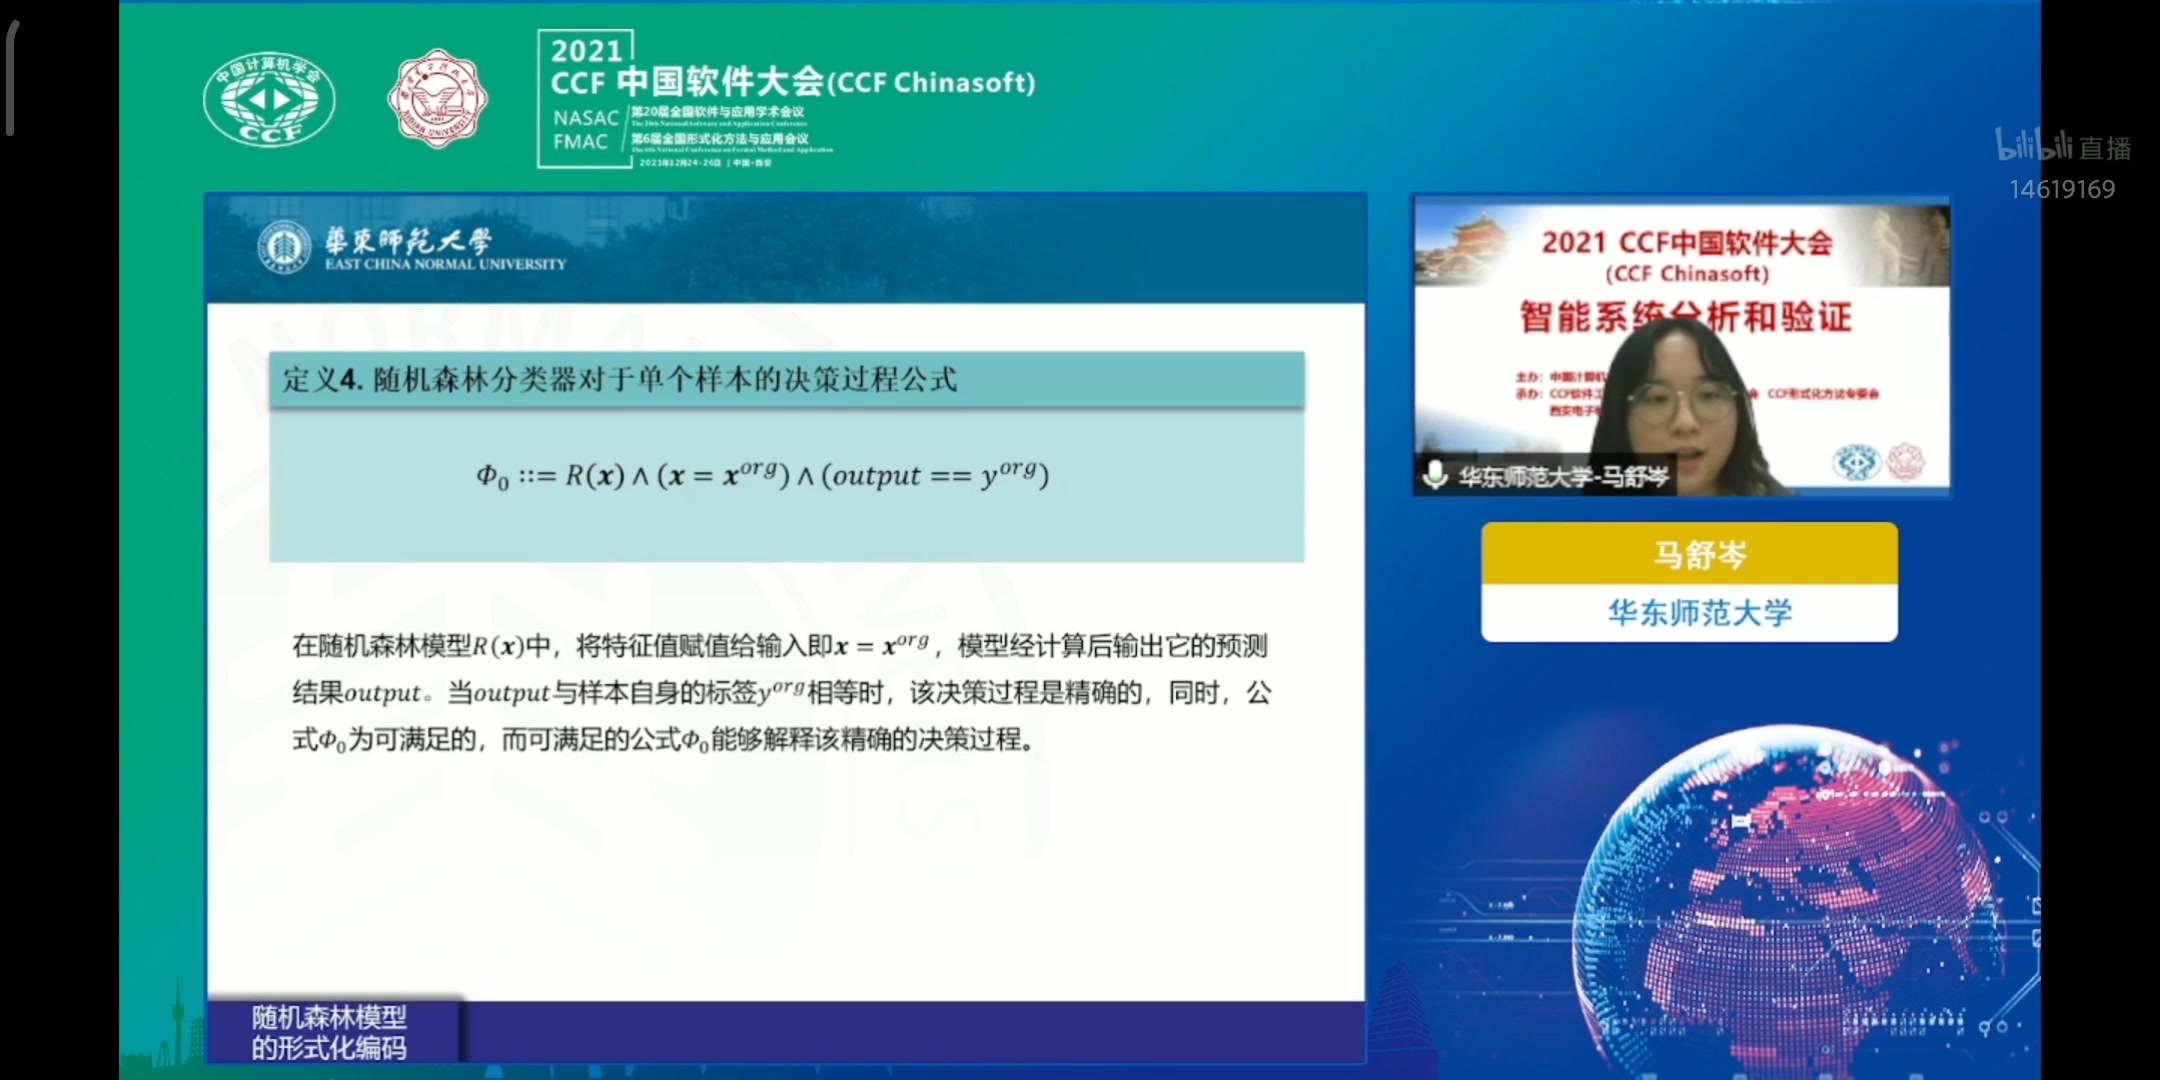Click the East China Normal University logo
2160x1080 pixels.
[285, 247]
